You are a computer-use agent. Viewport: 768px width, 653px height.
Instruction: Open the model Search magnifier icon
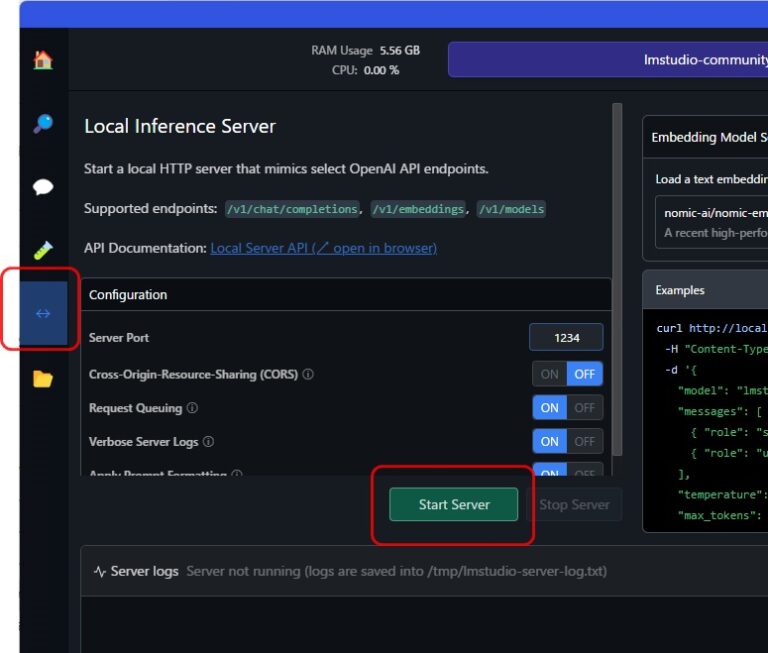[x=43, y=124]
